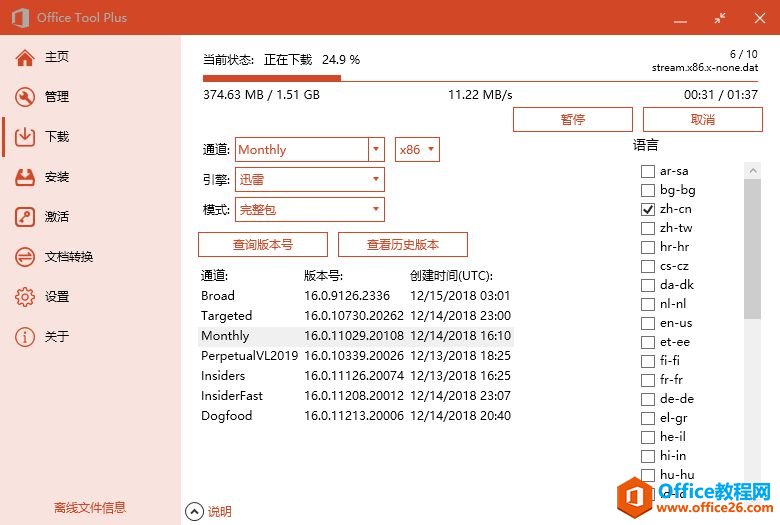Click the Home (主页) house icon

click(25, 58)
